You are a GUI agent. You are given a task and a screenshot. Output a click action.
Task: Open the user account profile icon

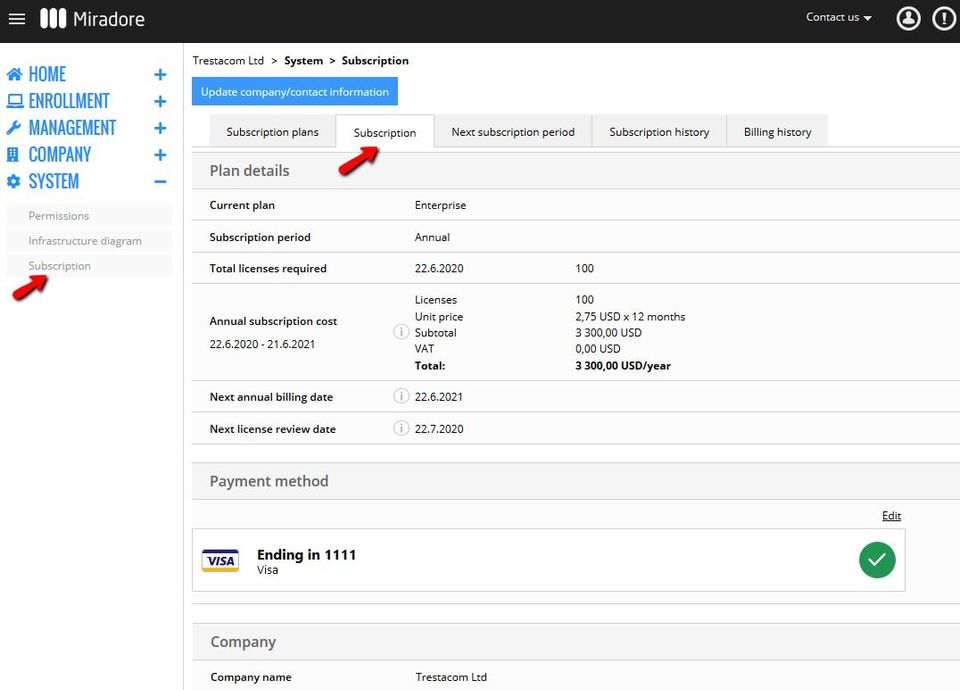[x=908, y=18]
